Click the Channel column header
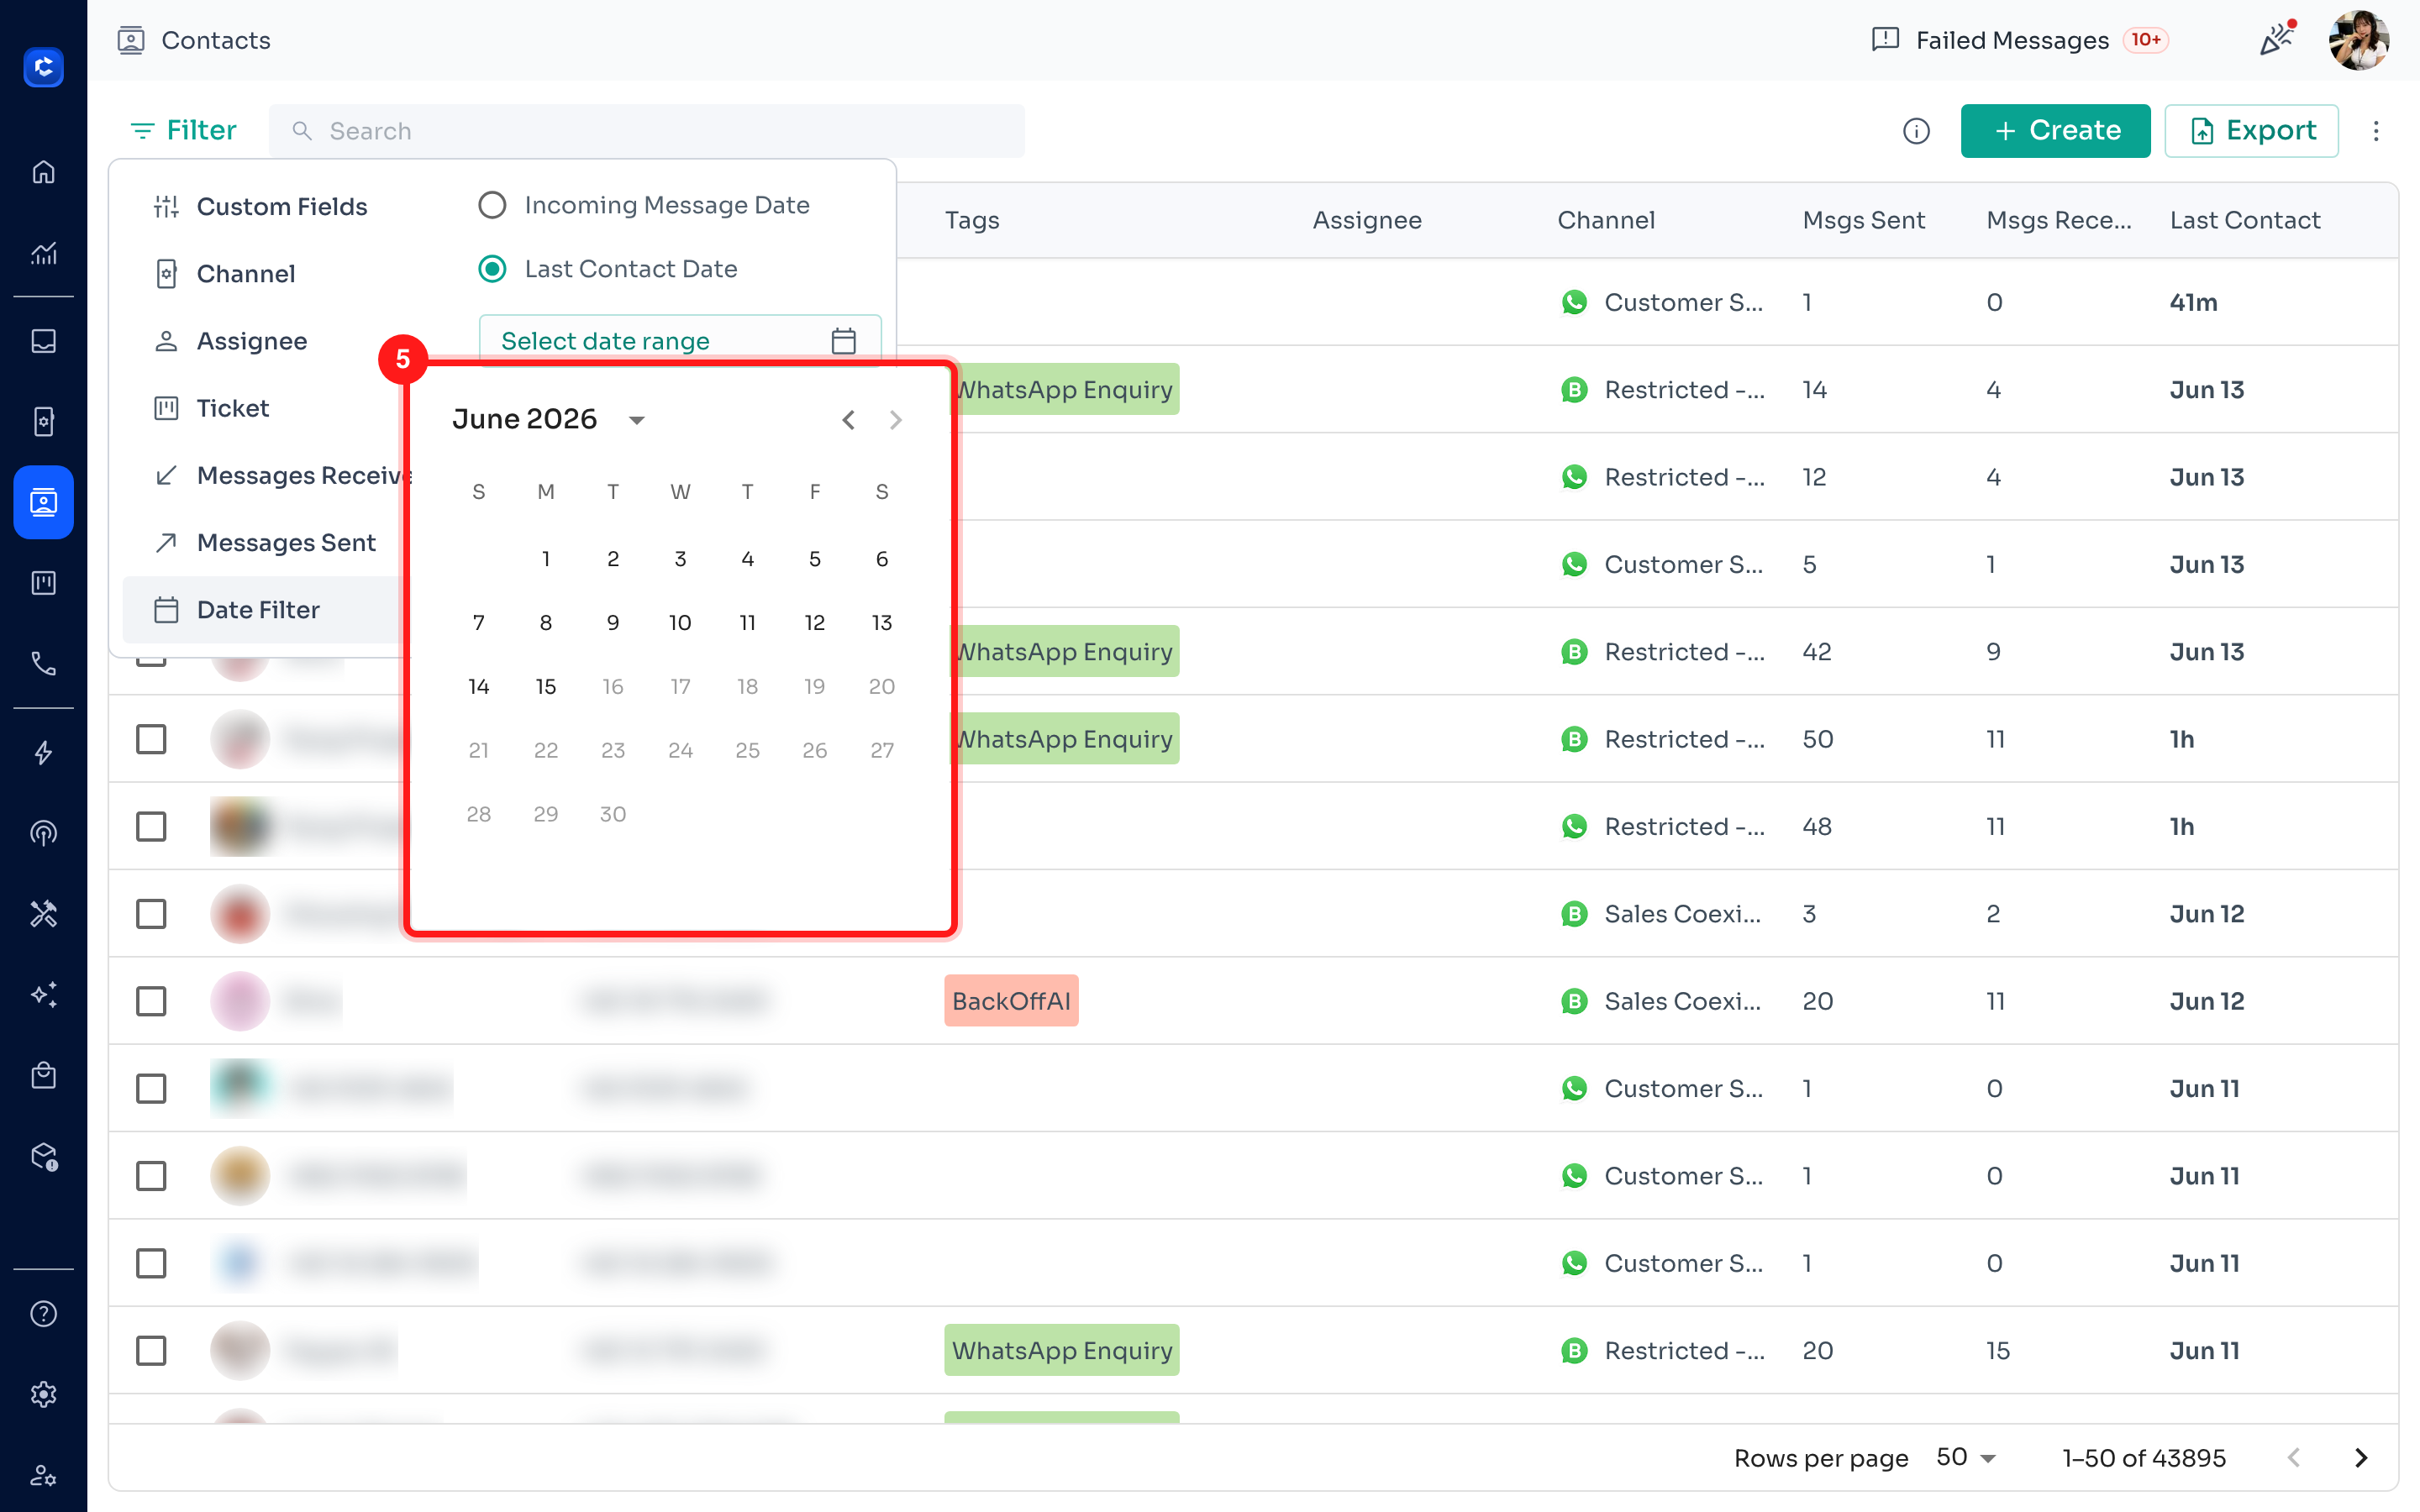This screenshot has height=1512, width=2420. [x=1606, y=220]
